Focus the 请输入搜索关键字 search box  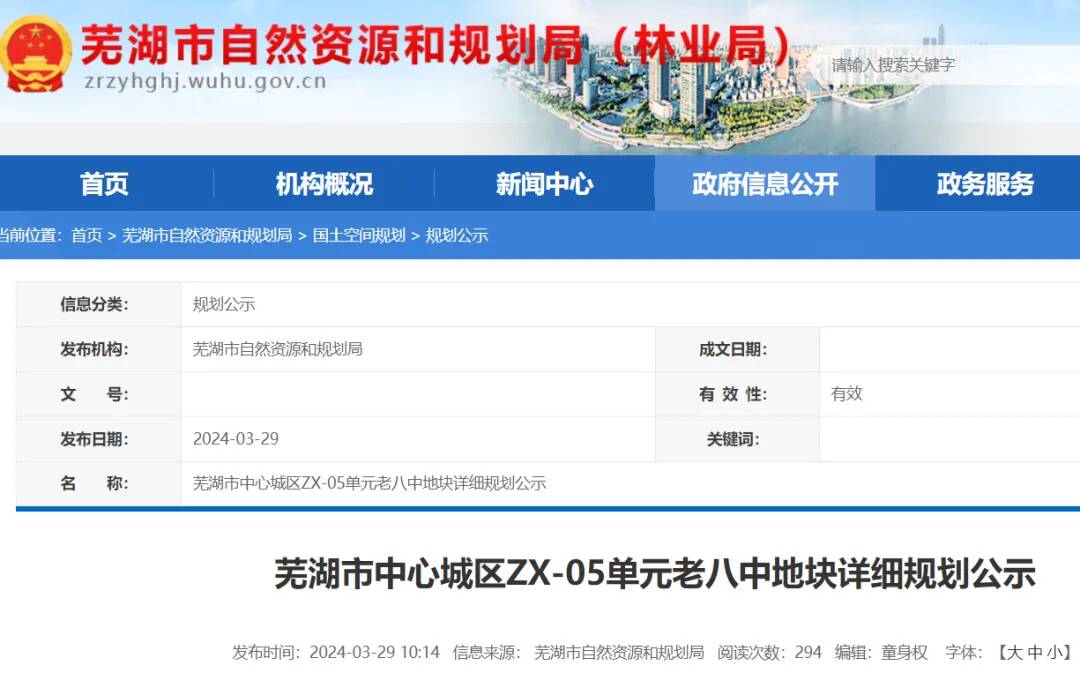tap(951, 65)
